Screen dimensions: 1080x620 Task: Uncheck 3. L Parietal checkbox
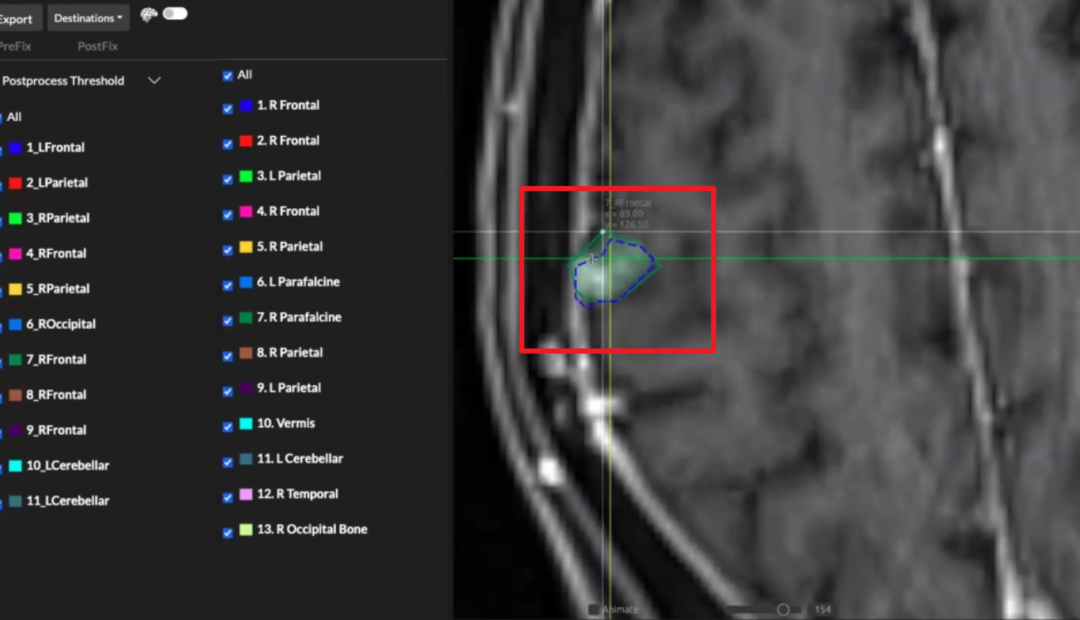[x=227, y=179]
